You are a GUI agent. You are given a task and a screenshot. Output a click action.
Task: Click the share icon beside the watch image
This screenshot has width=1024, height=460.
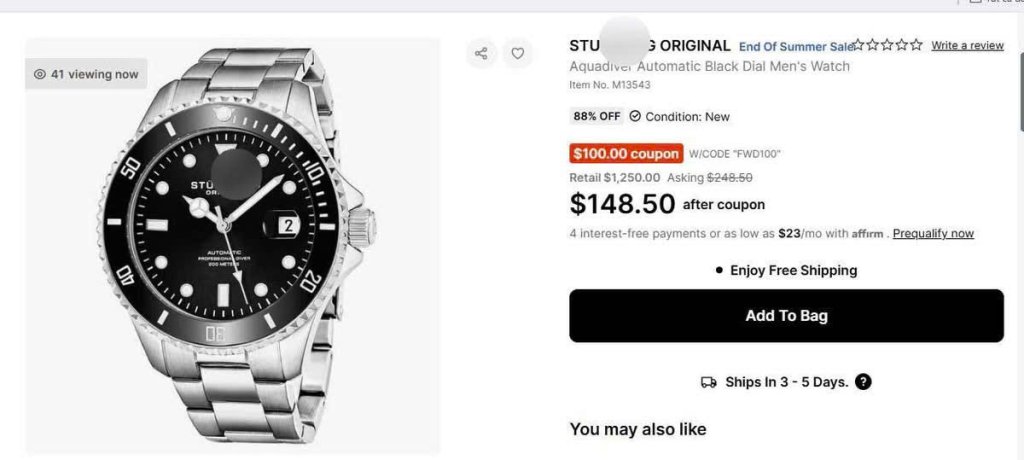pos(481,54)
